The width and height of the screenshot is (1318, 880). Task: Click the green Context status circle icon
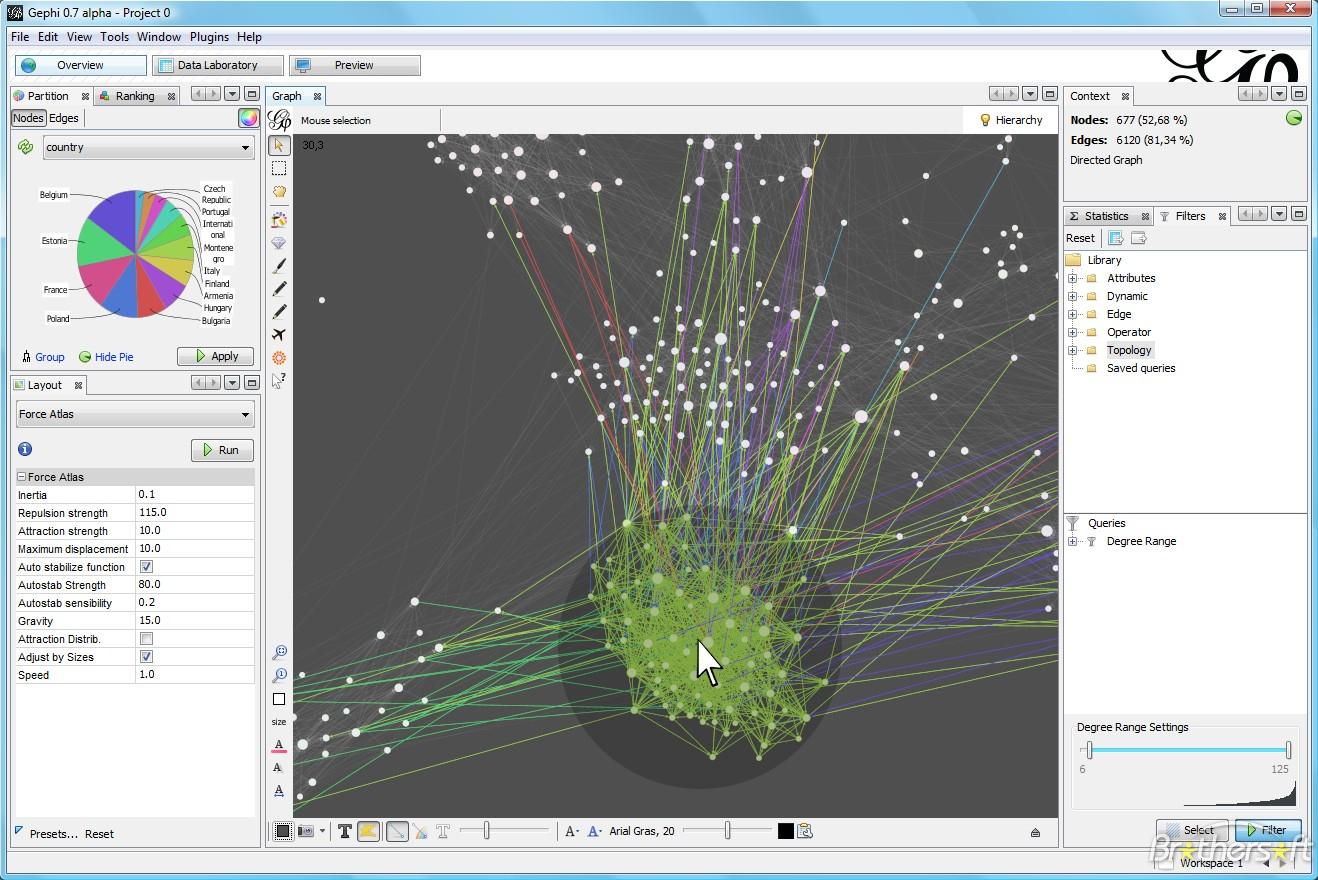pos(1294,118)
